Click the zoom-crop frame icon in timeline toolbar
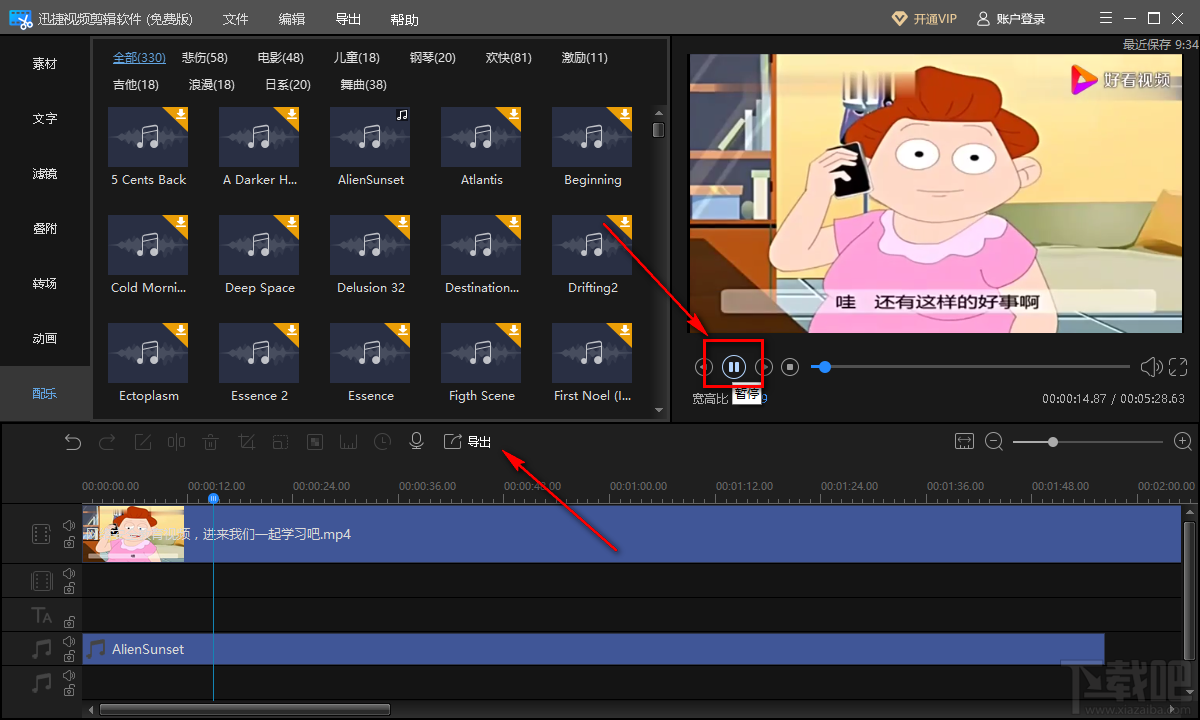 pos(280,442)
